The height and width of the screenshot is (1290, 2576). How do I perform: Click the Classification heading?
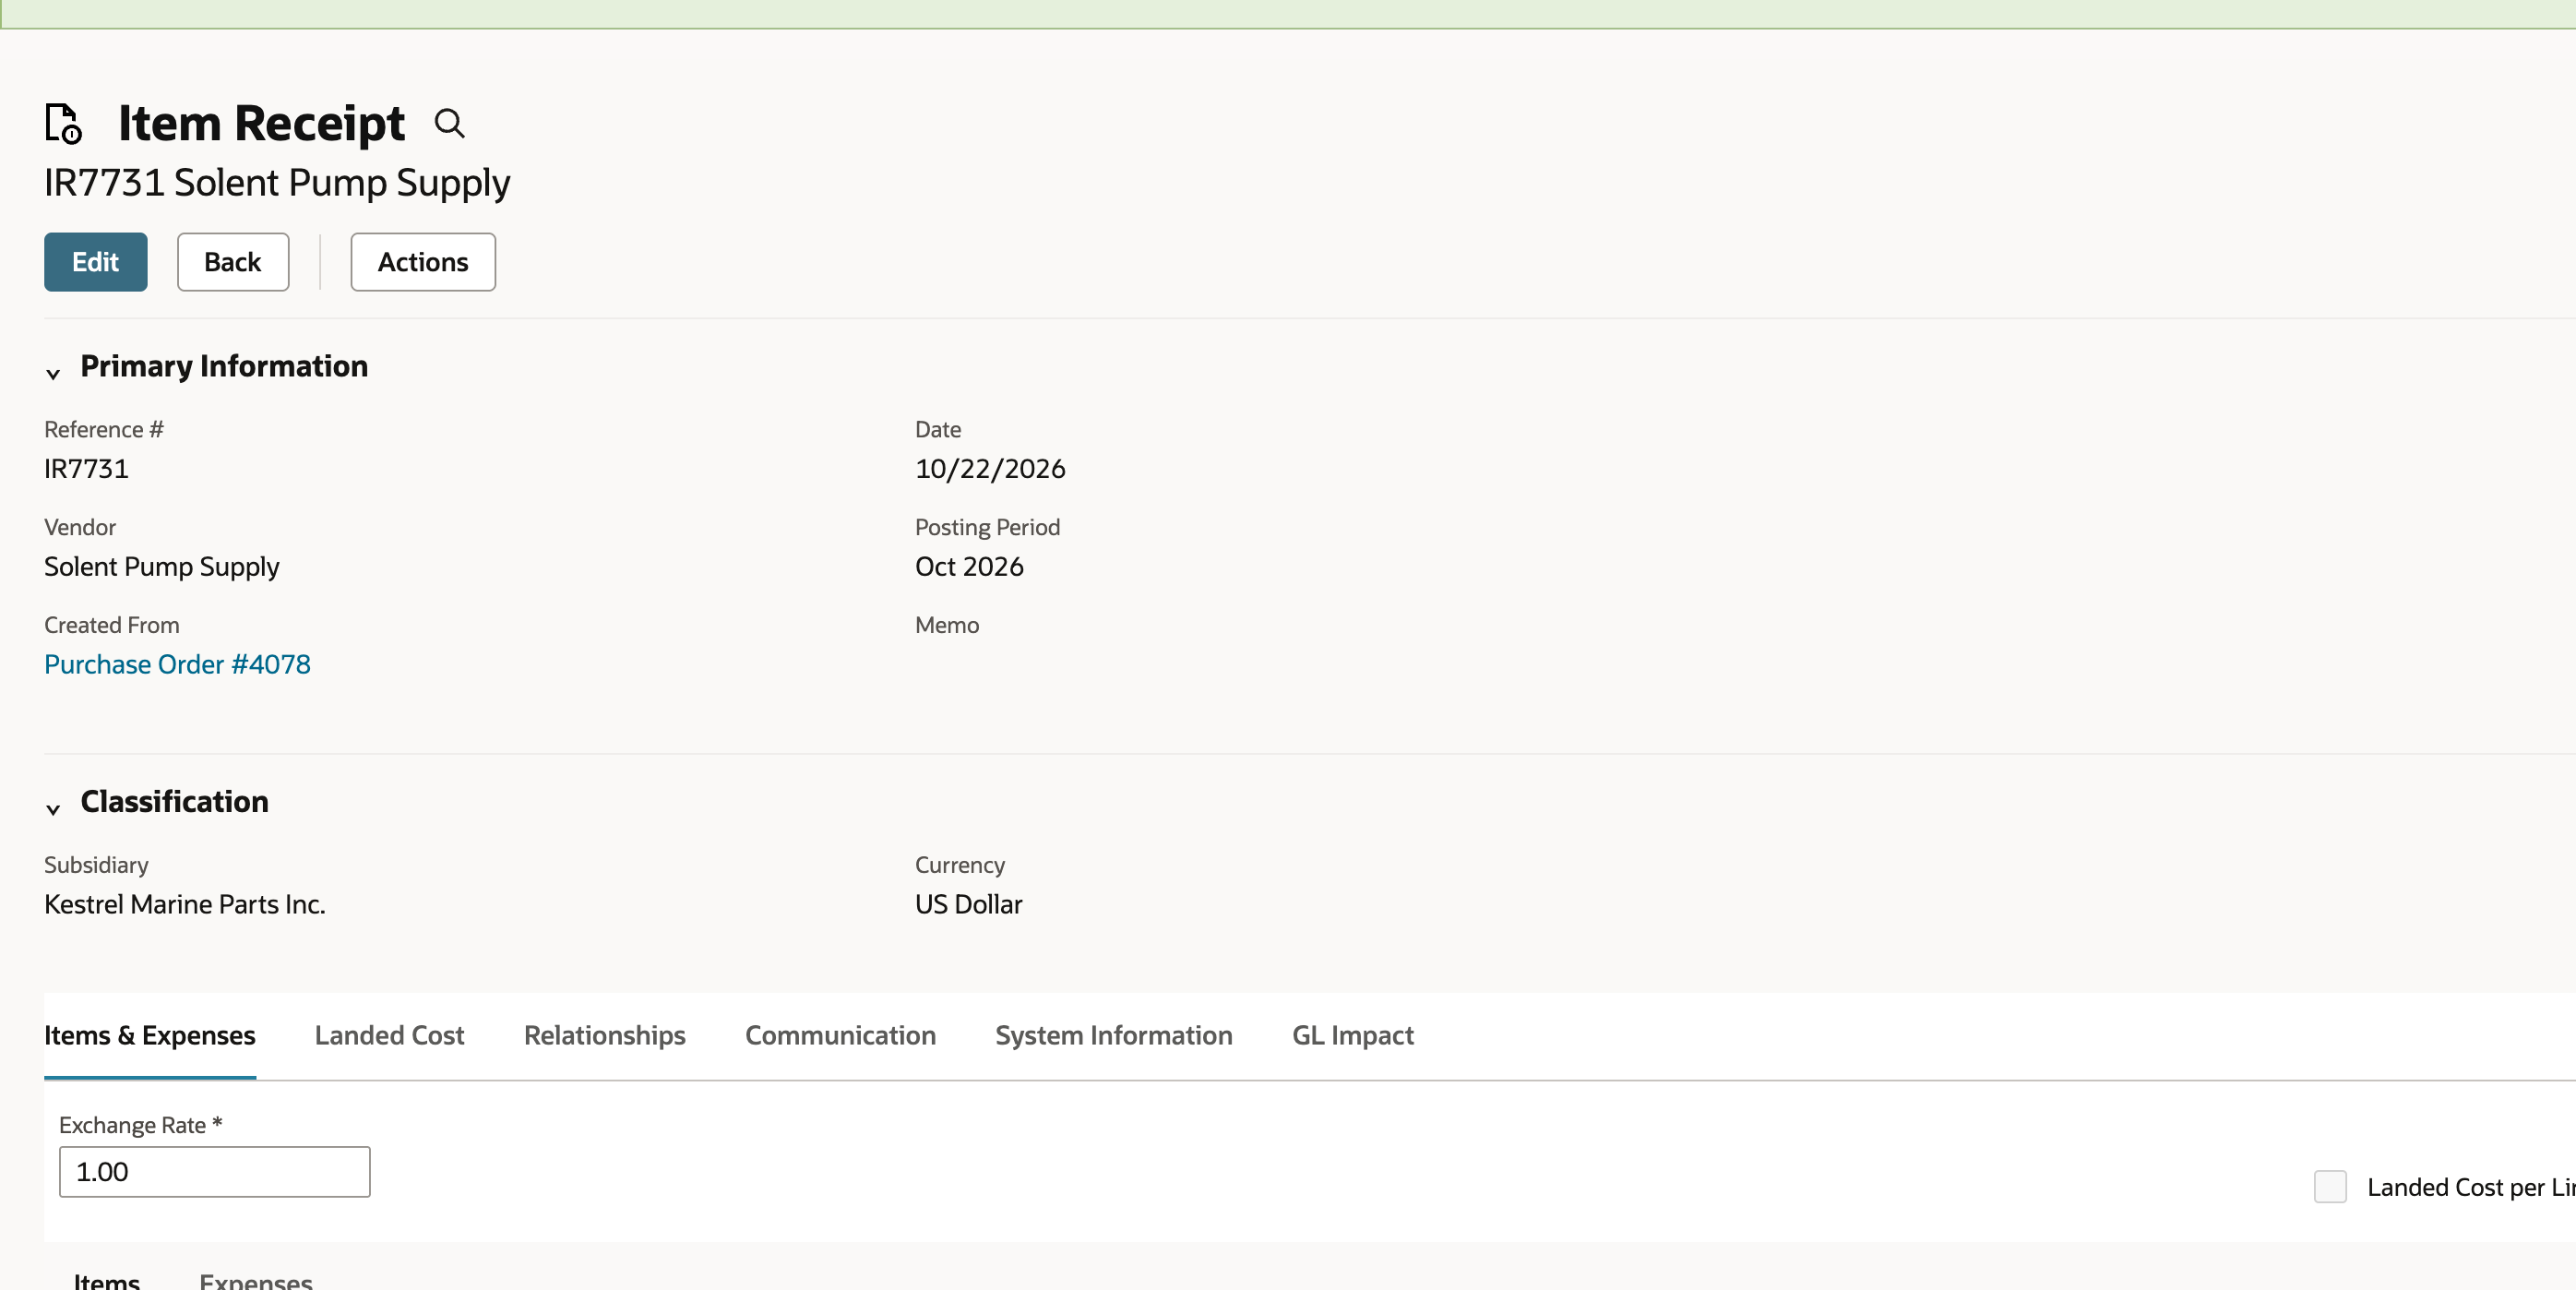click(174, 801)
